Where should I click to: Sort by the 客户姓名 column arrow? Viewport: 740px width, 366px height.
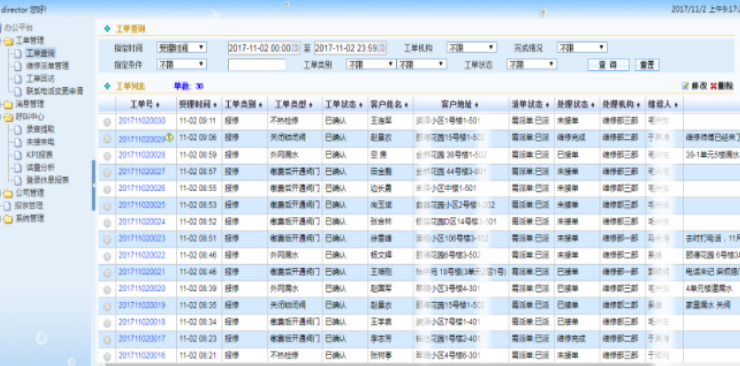(406, 105)
